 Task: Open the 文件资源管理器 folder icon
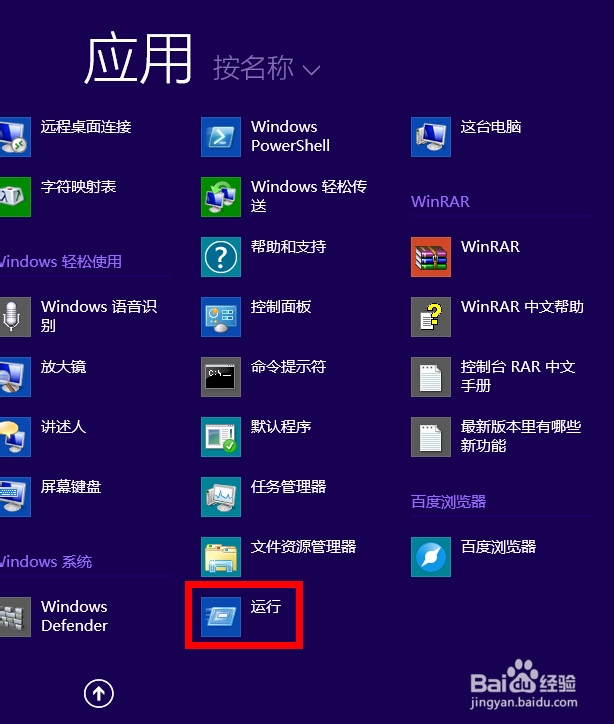[x=221, y=557]
